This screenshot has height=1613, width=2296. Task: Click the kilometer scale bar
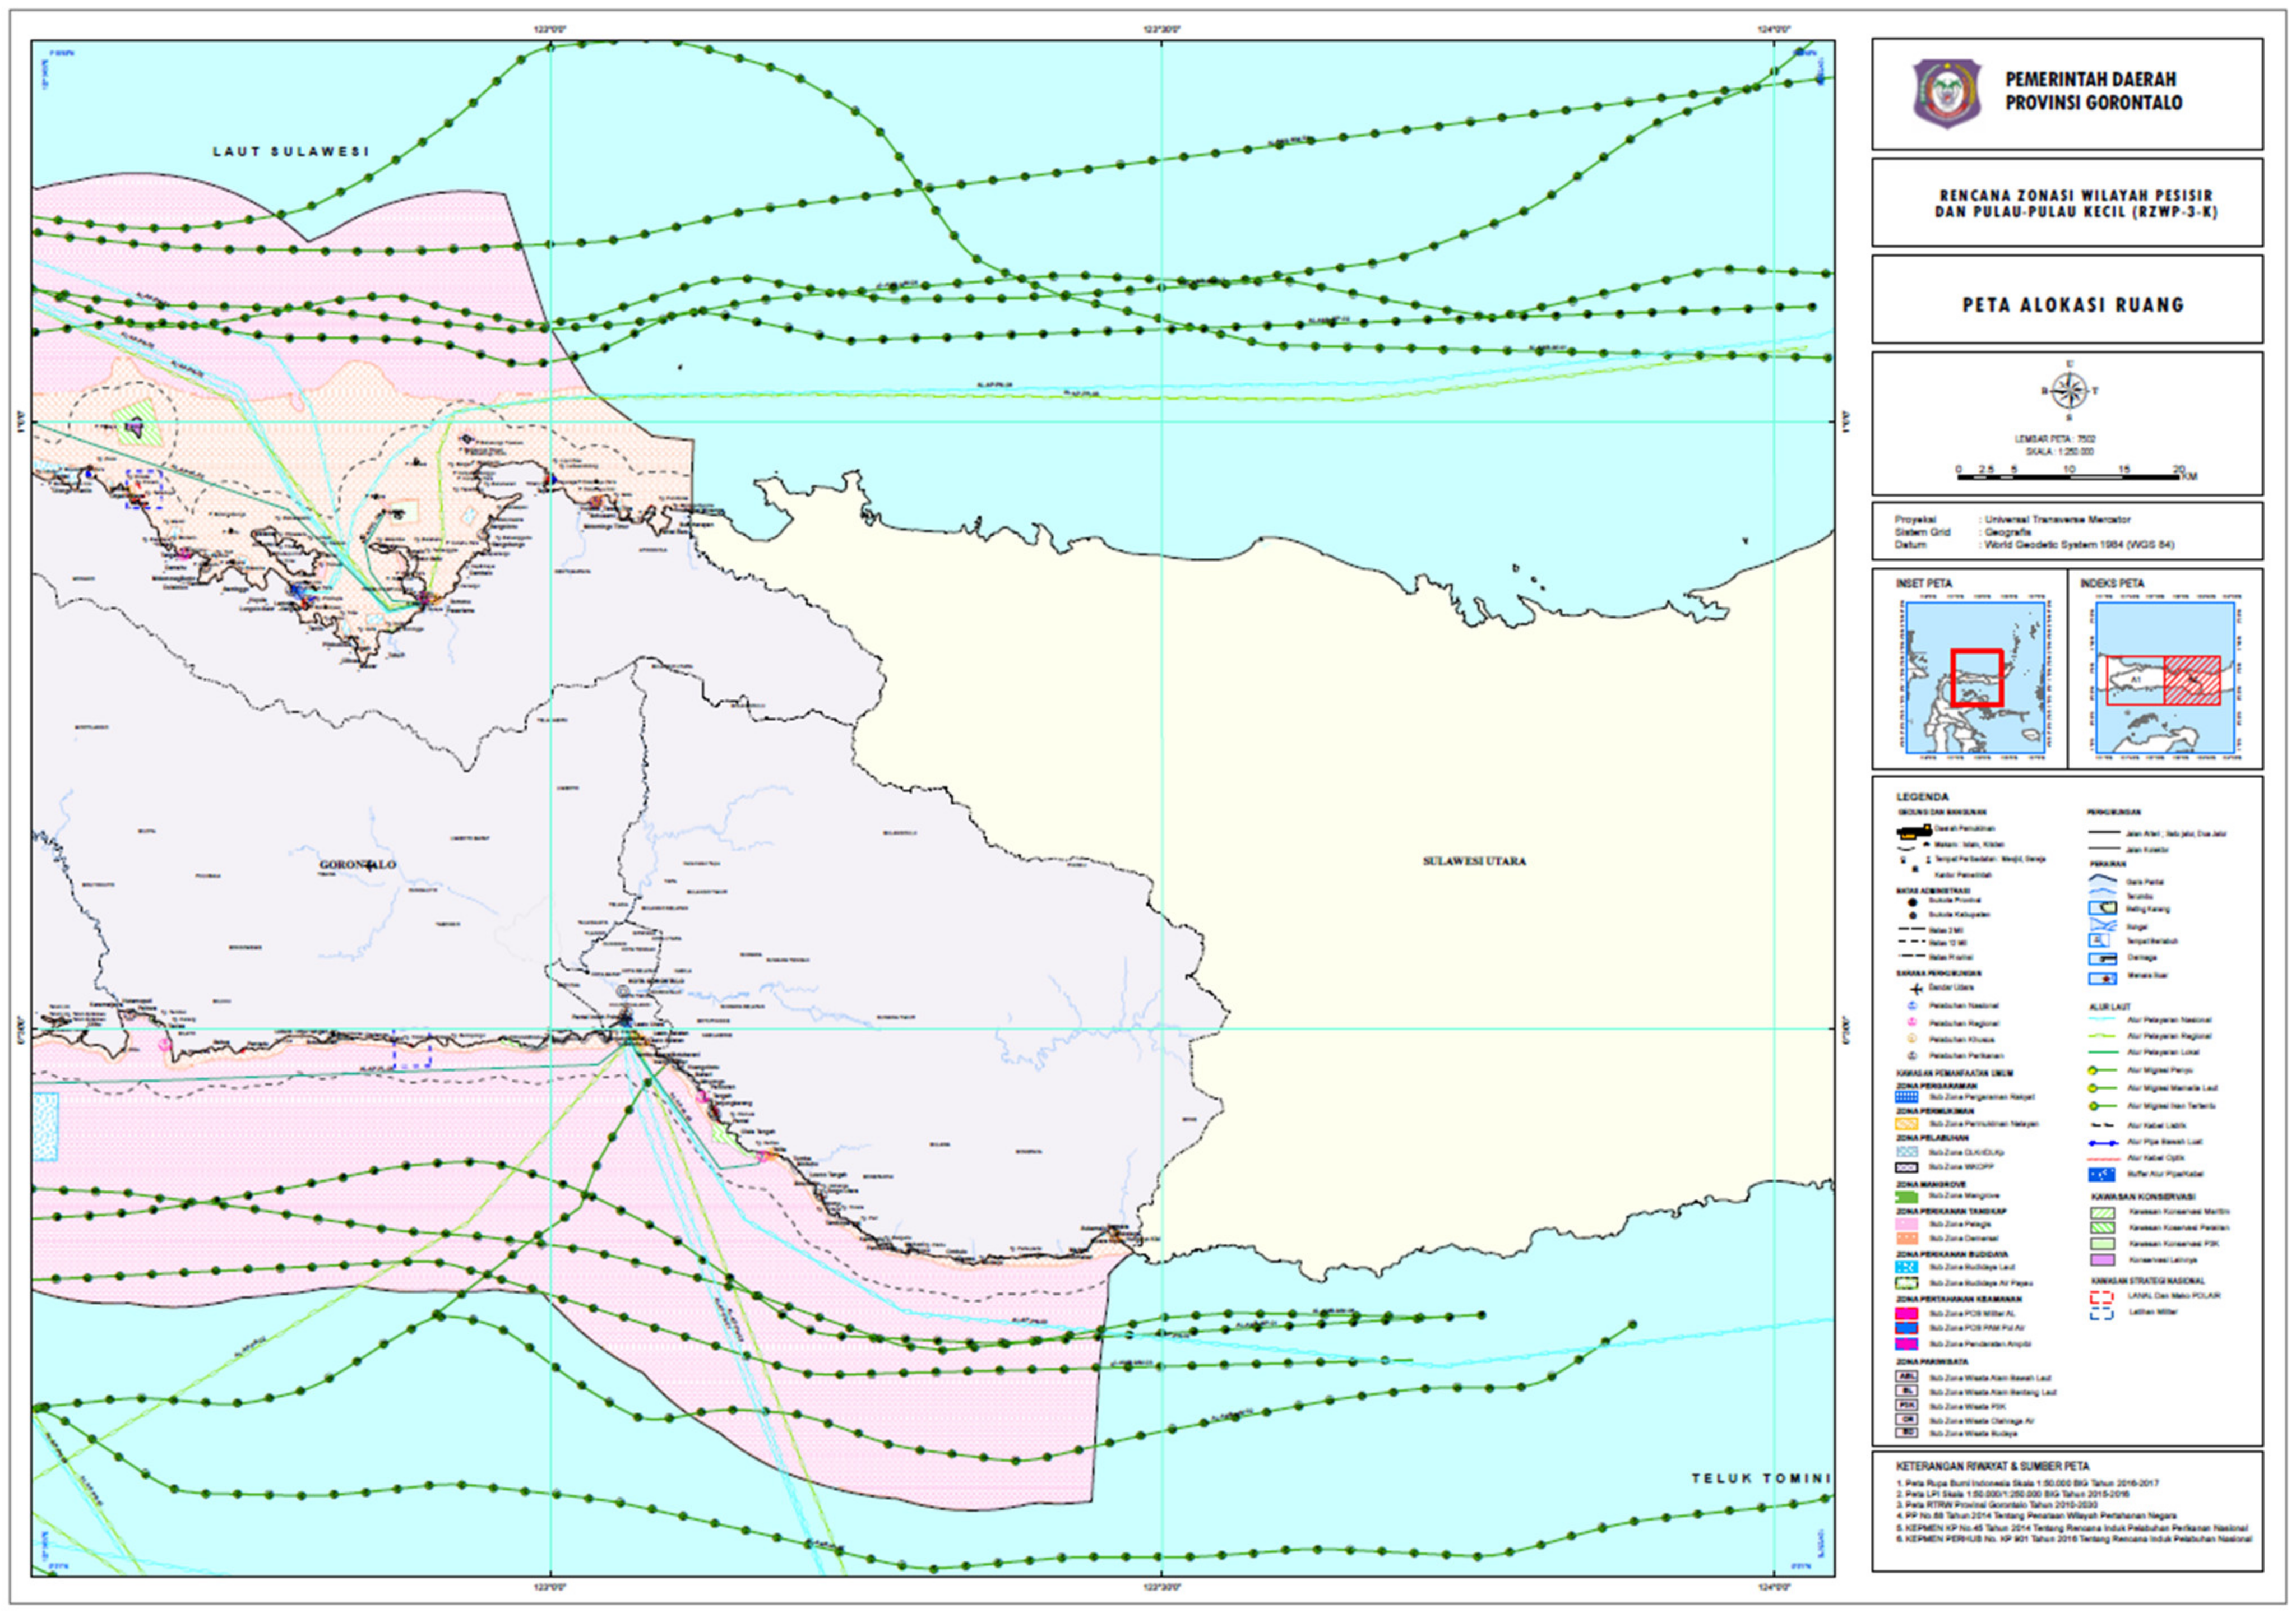coord(2069,476)
